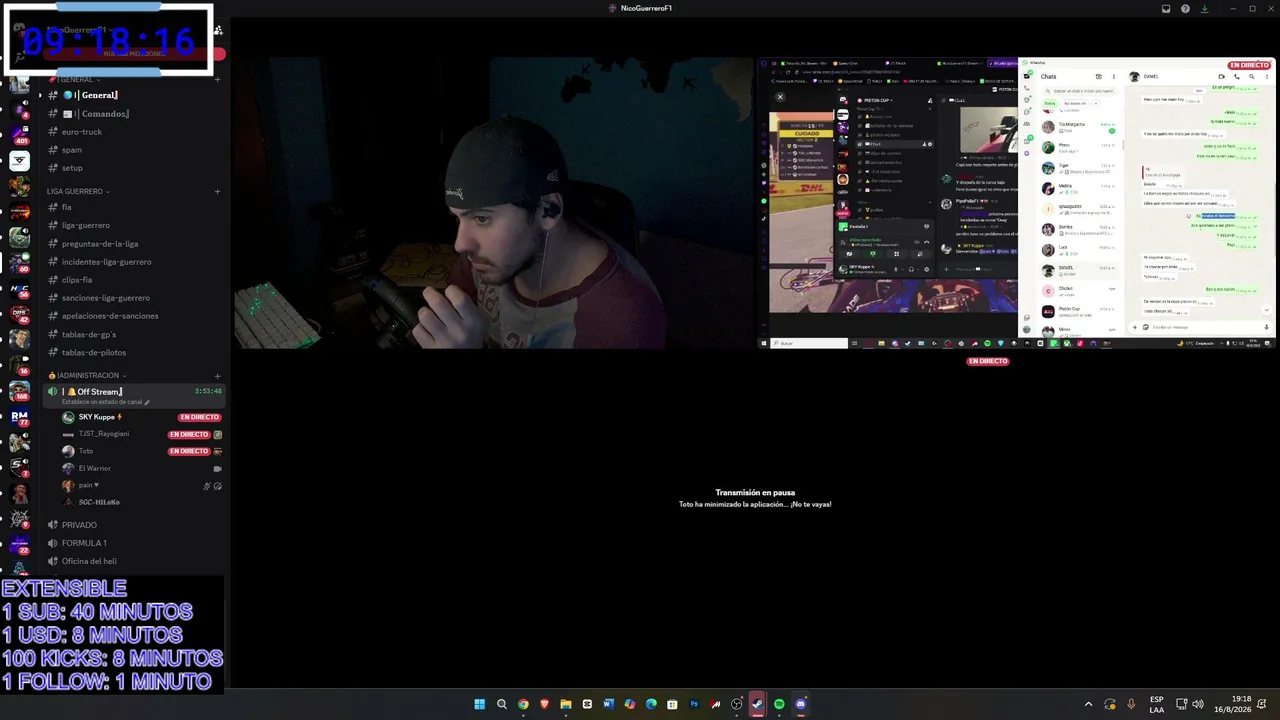Watch Toto's live stream
The width and height of the screenshot is (1280, 720).
(189, 451)
